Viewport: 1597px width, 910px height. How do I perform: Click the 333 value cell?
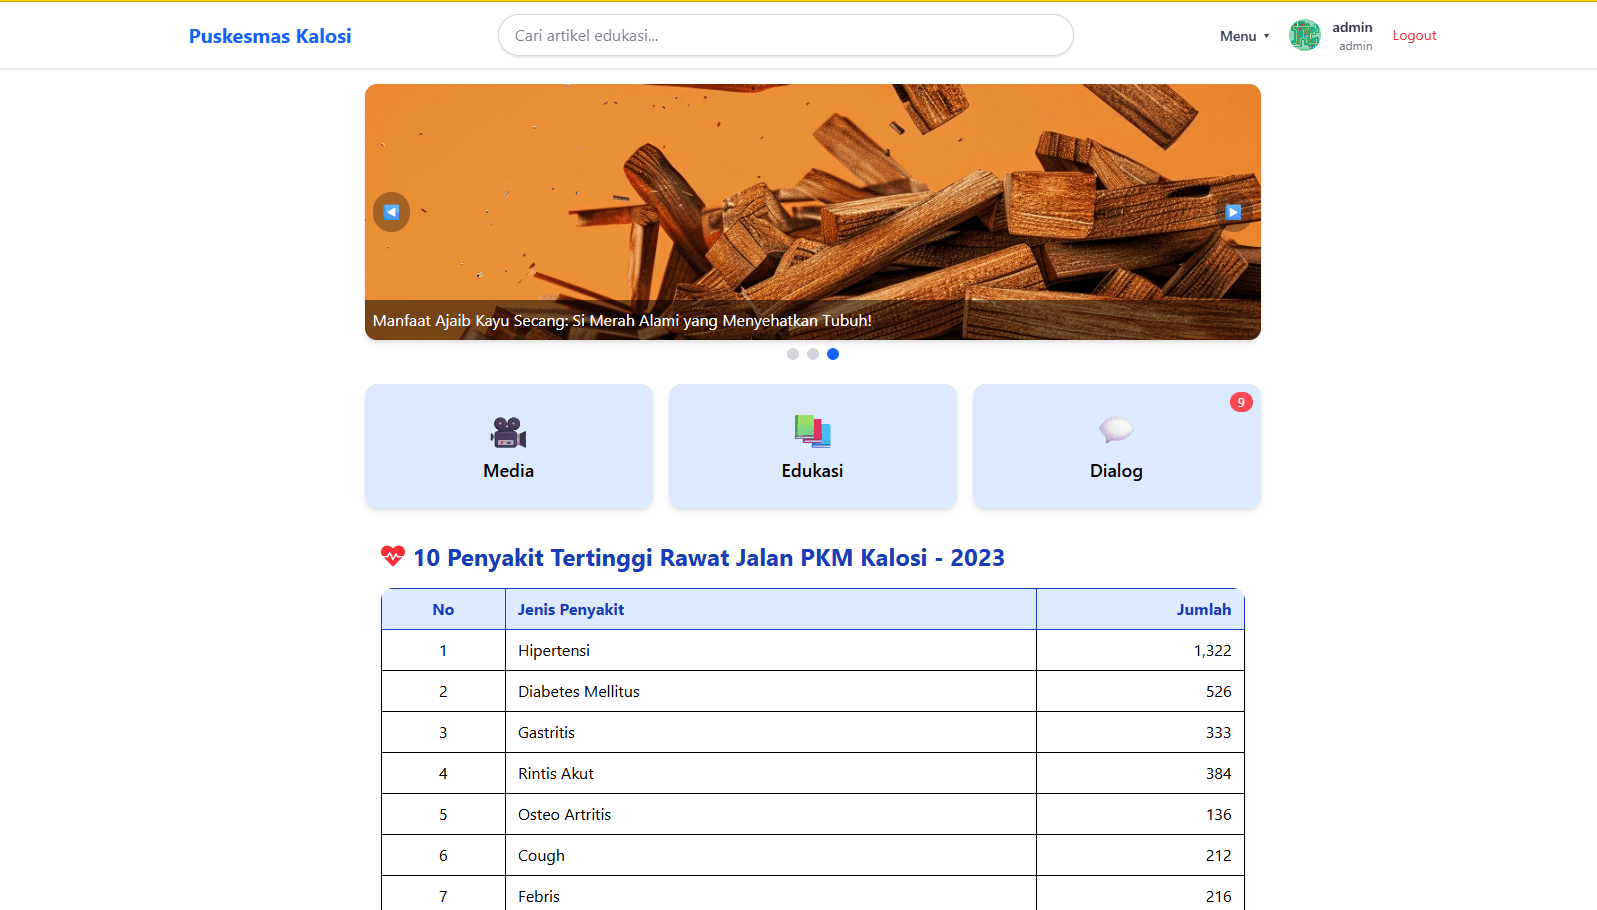[x=1140, y=733]
